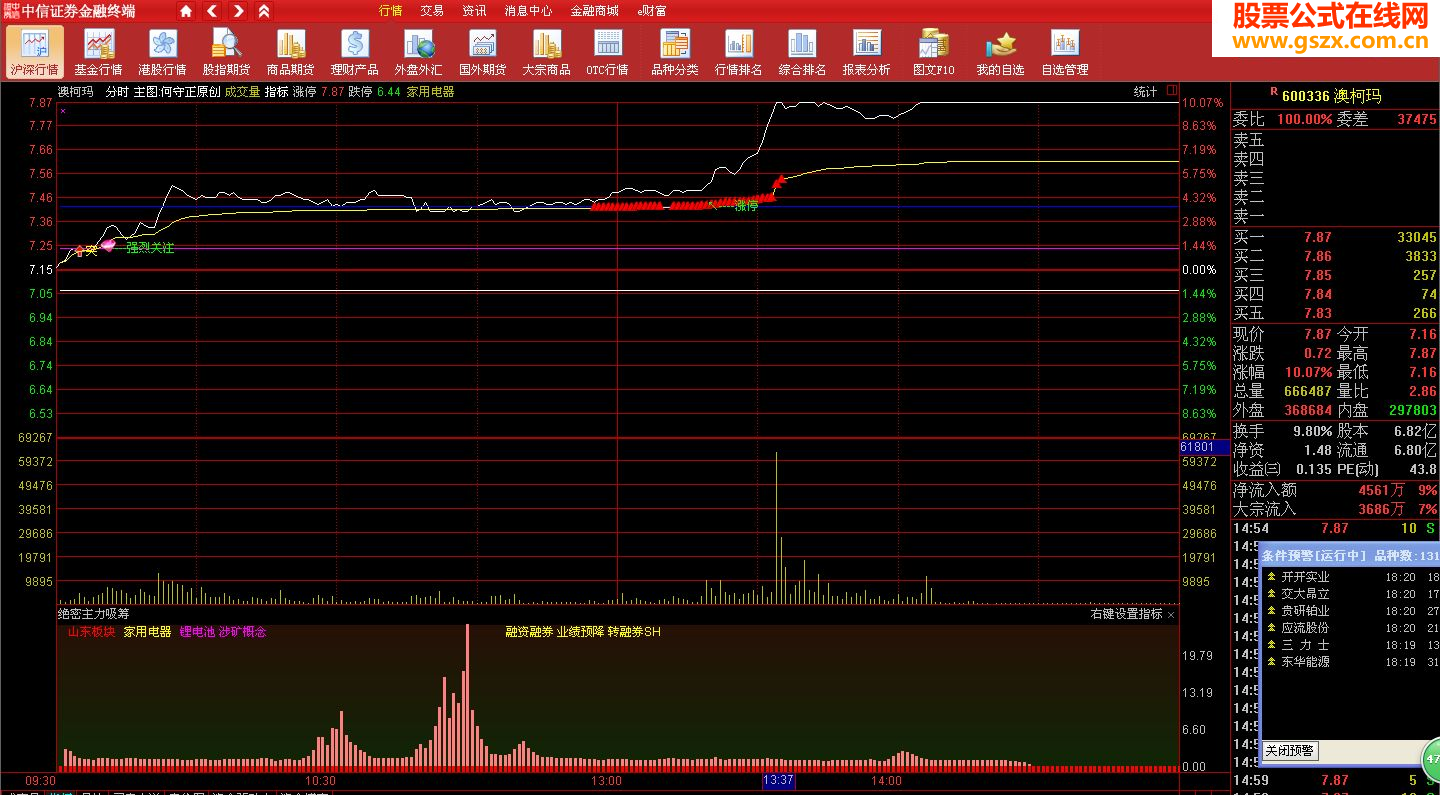
Task: Click 委比 100.00% value
Action: pyautogui.click(x=1304, y=119)
